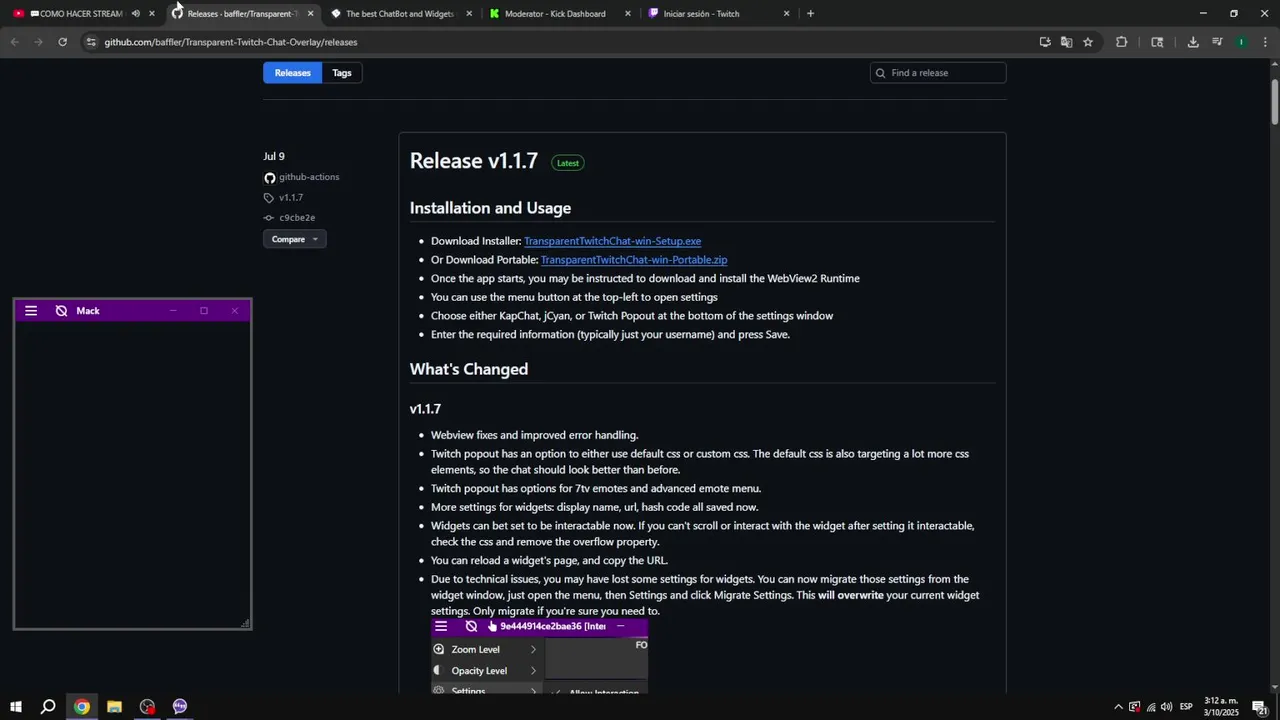The width and height of the screenshot is (1280, 720).
Task: Go forward in browser history
Action: tap(38, 42)
